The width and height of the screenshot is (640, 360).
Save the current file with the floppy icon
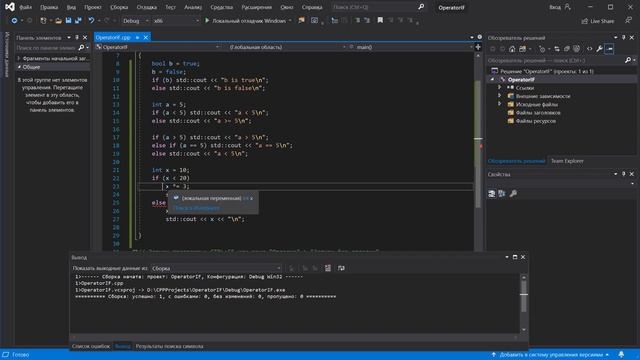(68, 20)
